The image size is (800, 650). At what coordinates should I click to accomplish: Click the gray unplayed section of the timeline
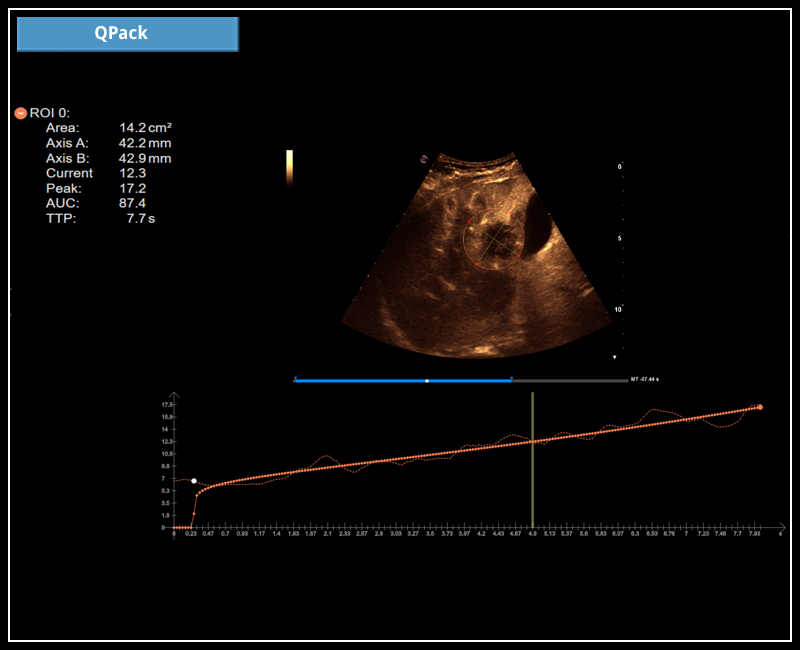pyautogui.click(x=570, y=381)
